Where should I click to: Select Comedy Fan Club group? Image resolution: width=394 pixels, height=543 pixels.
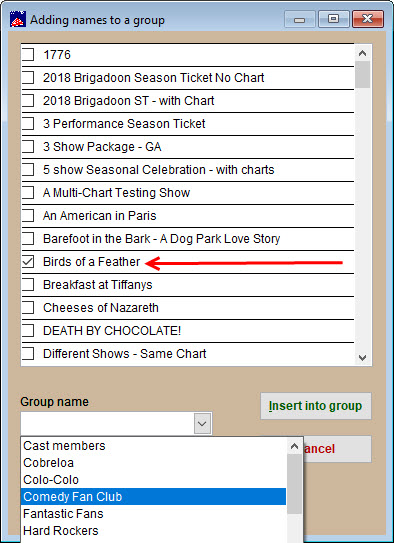tap(153, 497)
